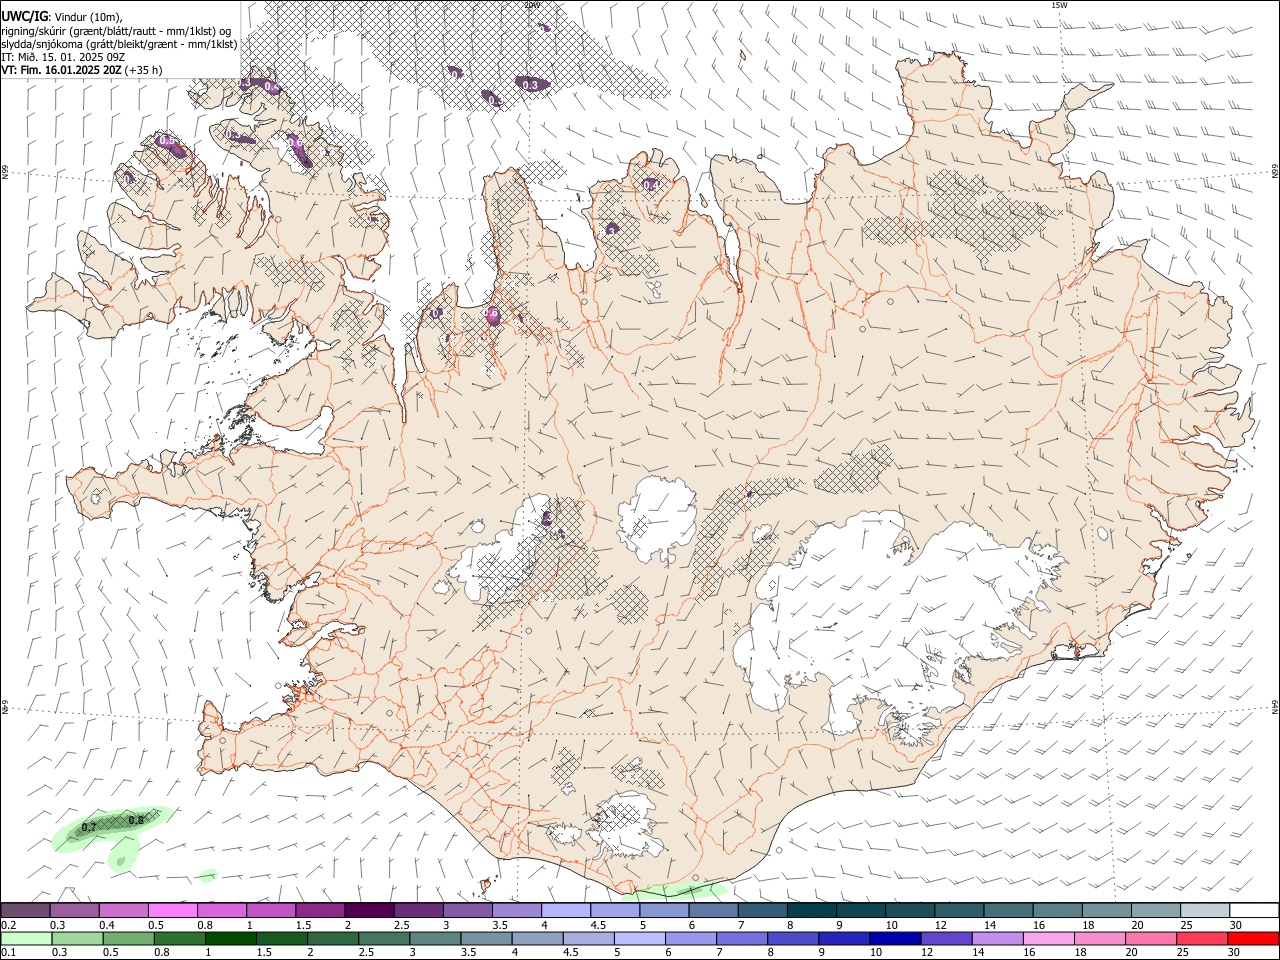Click the '(+35 h)' forecast offset text
1280x960 pixels.
[144, 70]
